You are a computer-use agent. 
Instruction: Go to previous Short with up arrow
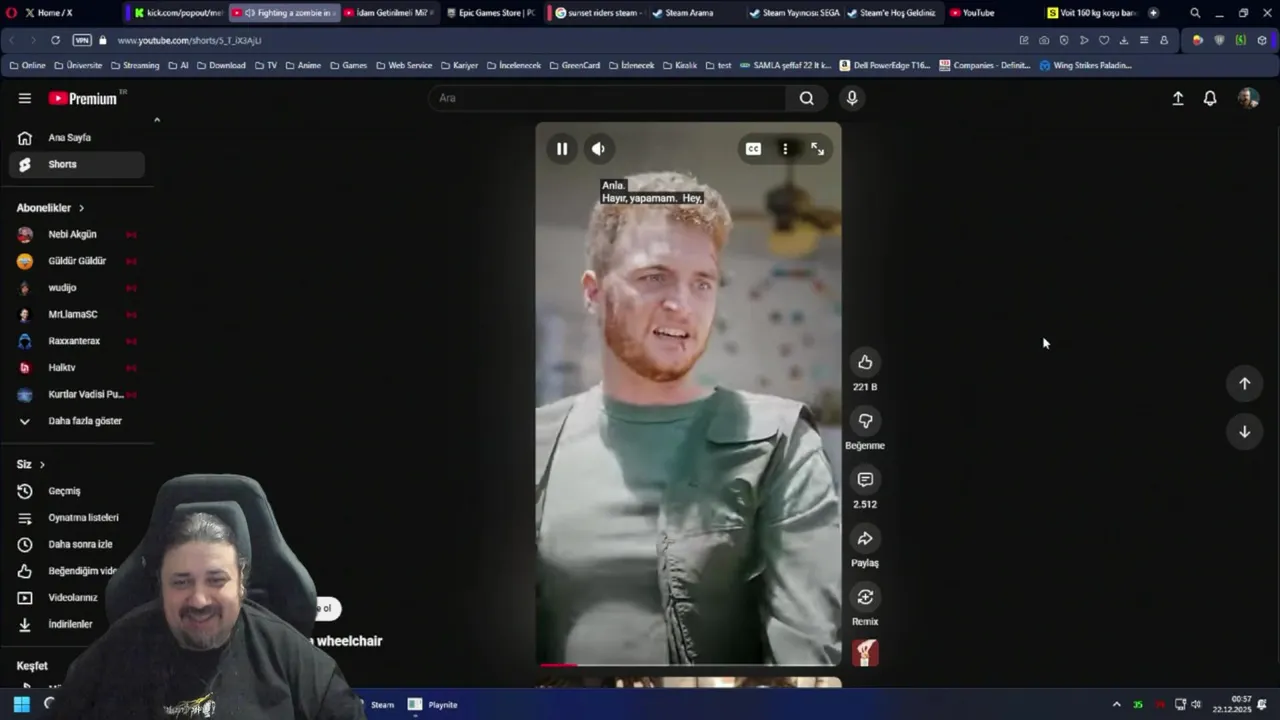(x=1244, y=383)
